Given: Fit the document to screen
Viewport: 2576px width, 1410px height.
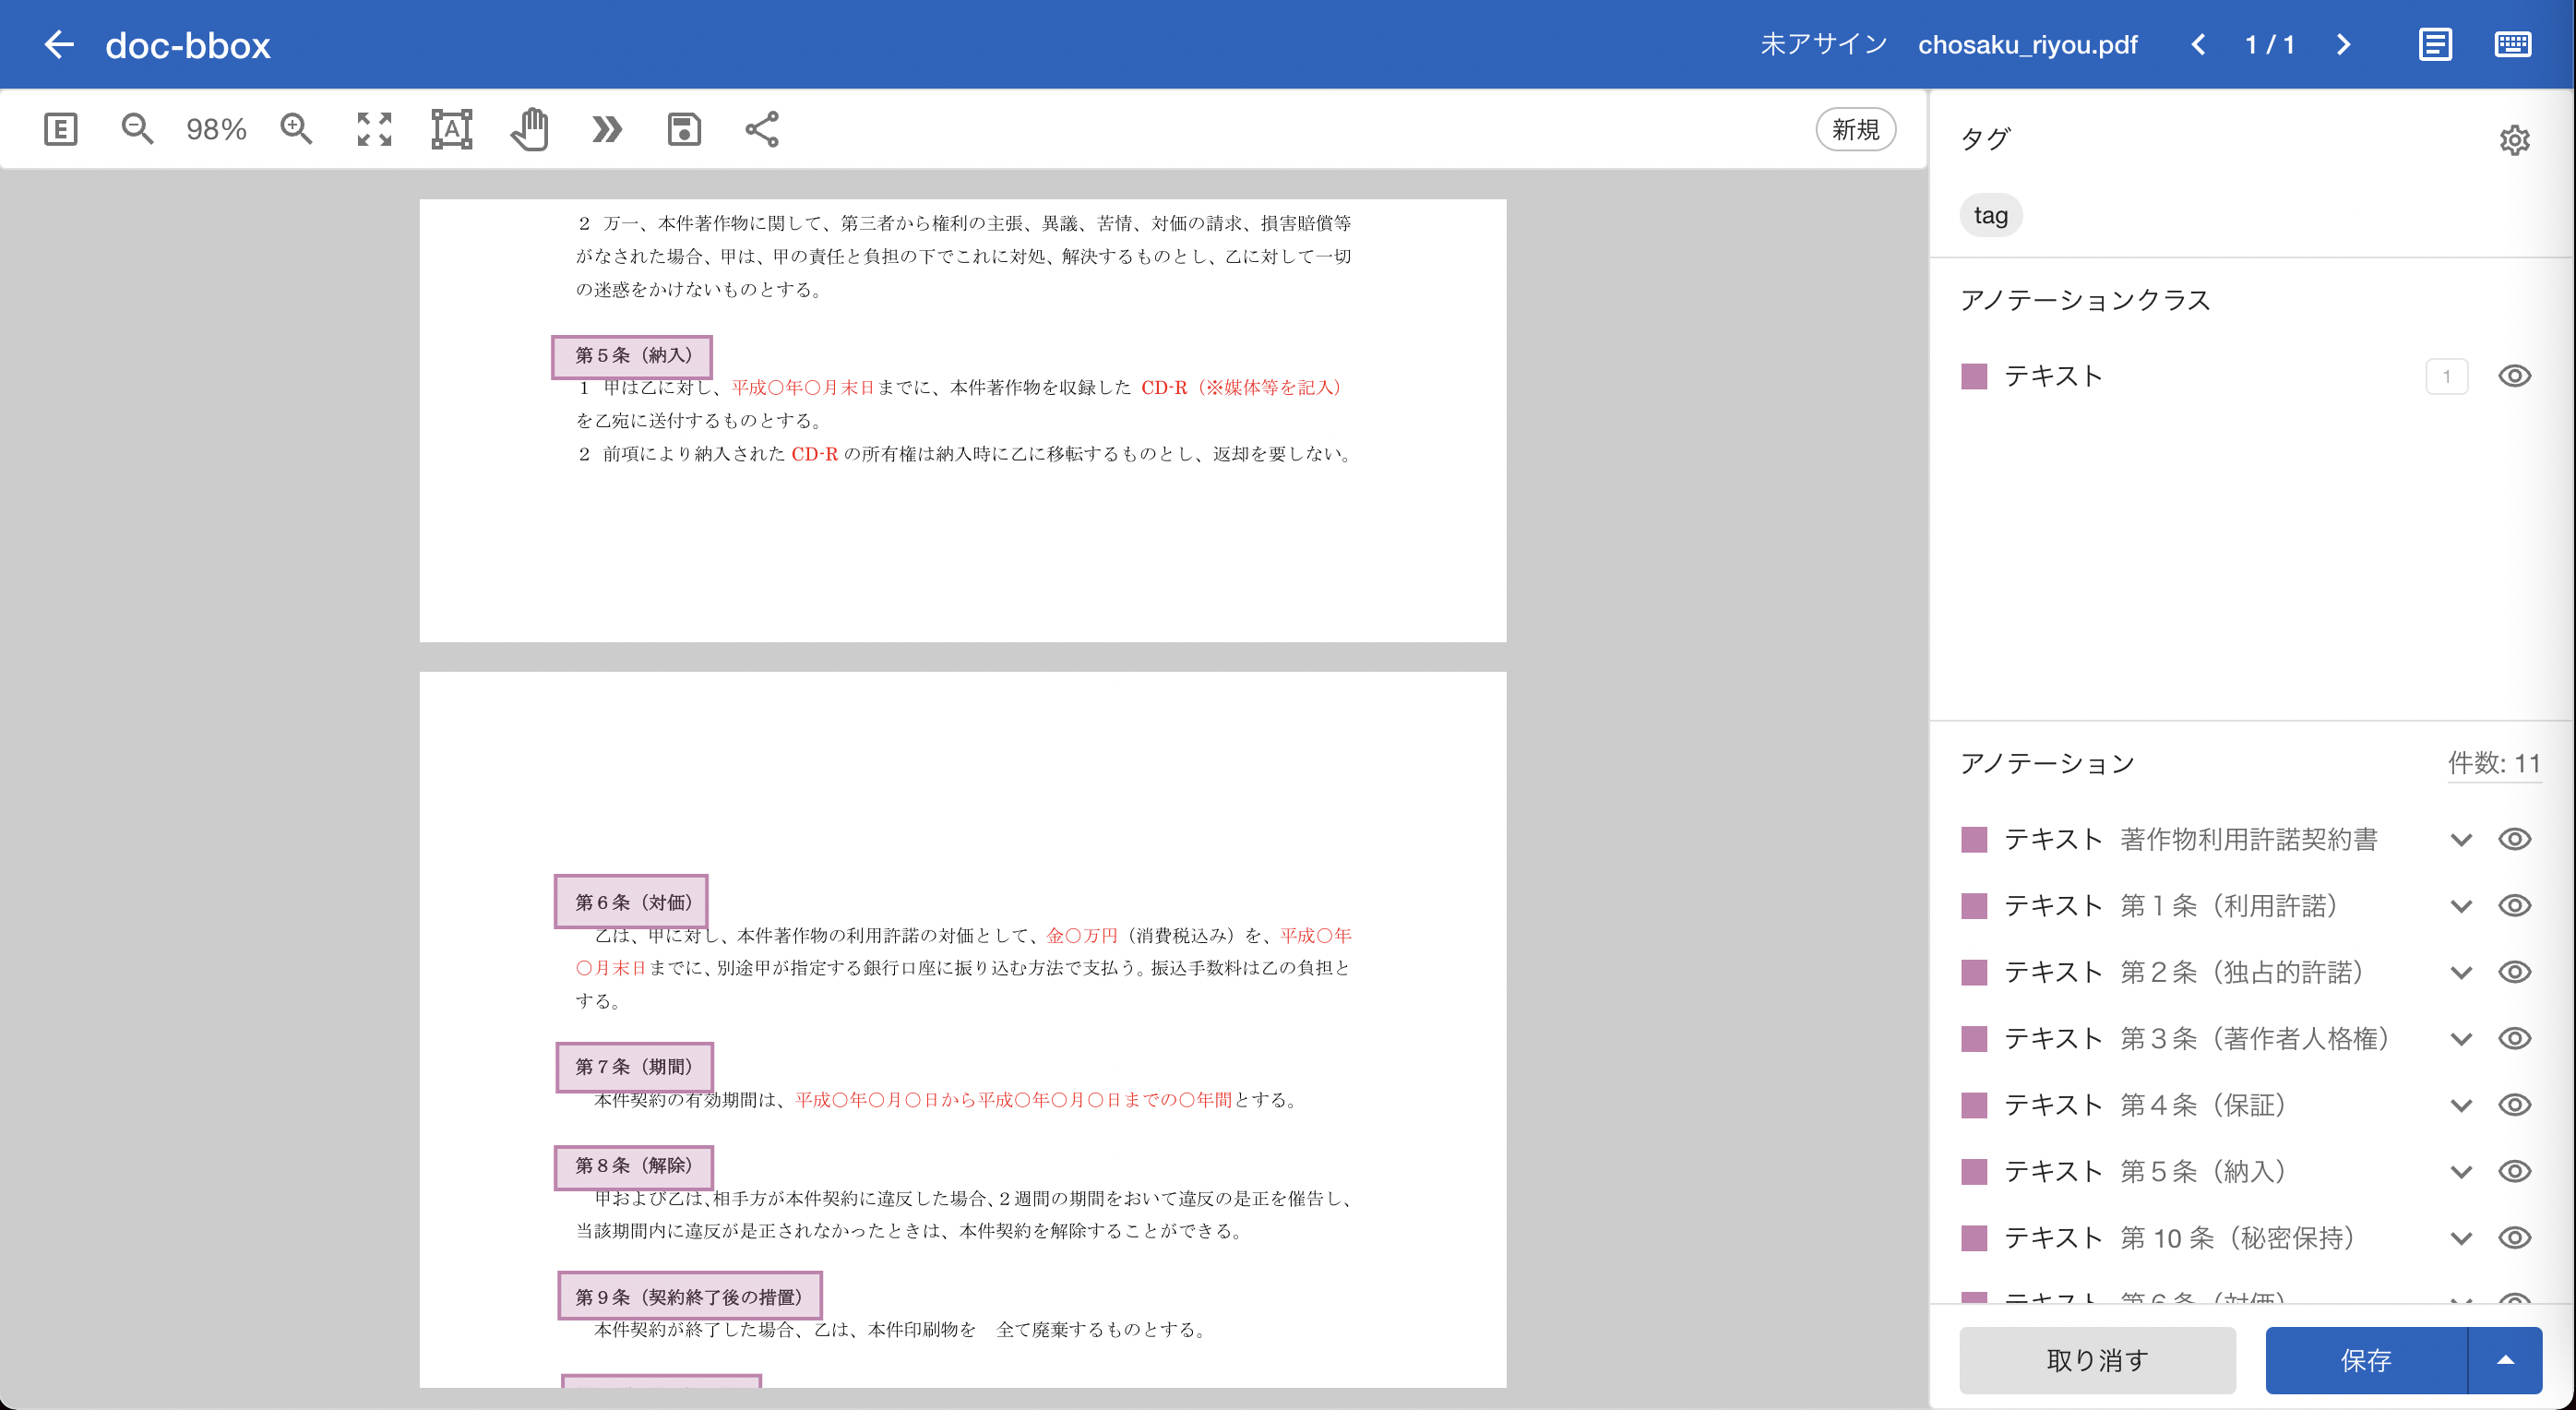Looking at the screenshot, I should pos(374,129).
